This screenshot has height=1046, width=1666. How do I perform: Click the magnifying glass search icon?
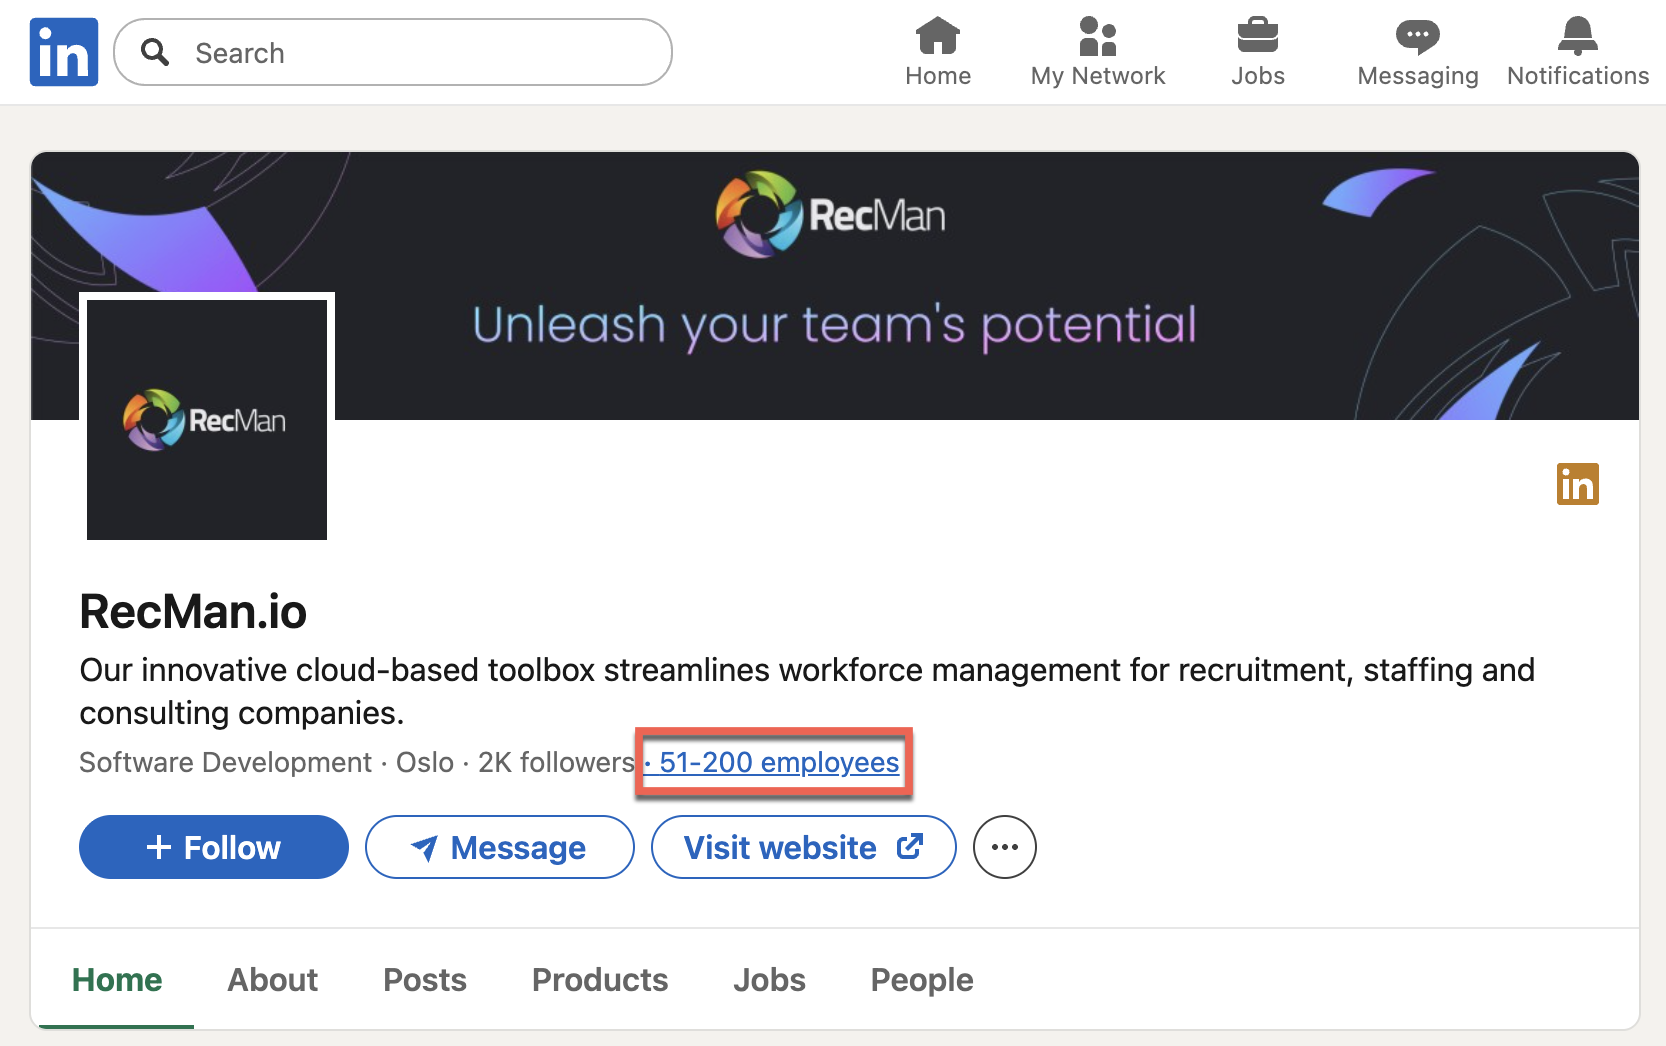point(155,52)
